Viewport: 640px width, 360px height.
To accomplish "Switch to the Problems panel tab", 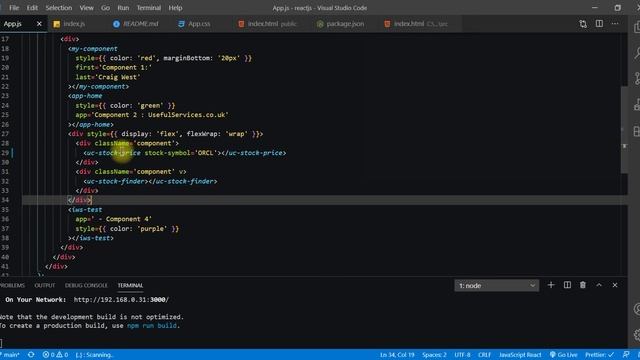I will [x=12, y=286].
